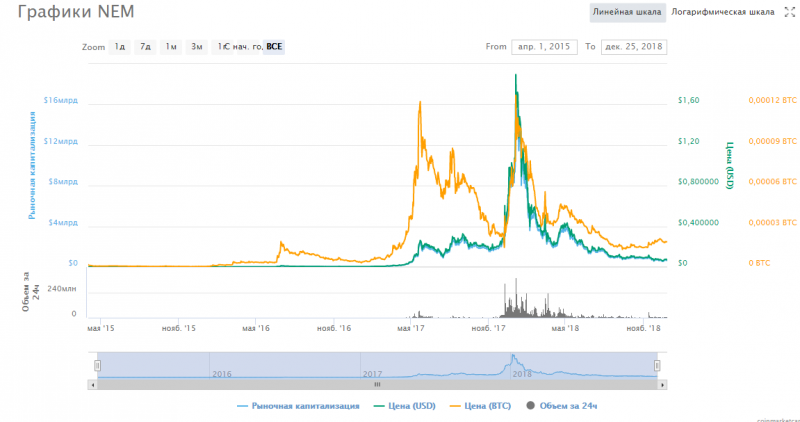Click the $4млрд axis label
The height and width of the screenshot is (422, 800).
pyautogui.click(x=63, y=223)
